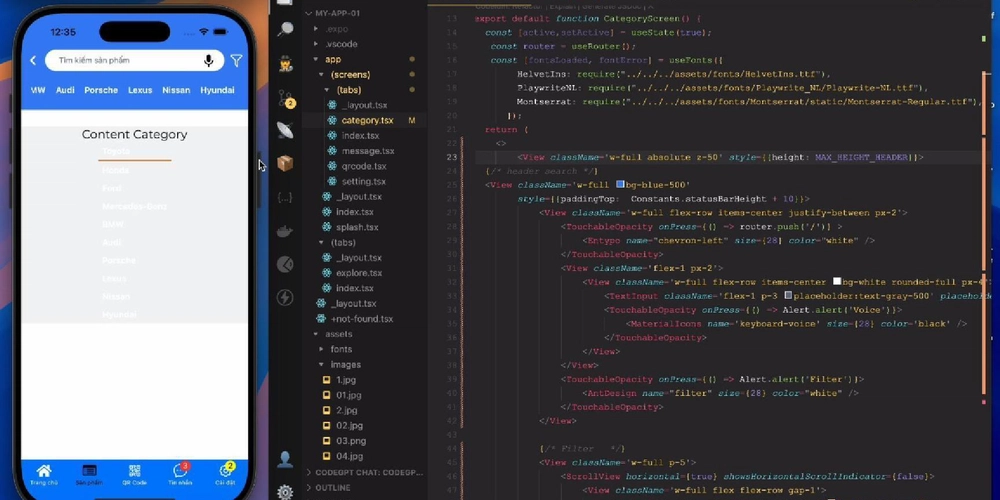Screen dimensions: 1000x500
Task: Open the Docker whale view
Action: tap(285, 231)
